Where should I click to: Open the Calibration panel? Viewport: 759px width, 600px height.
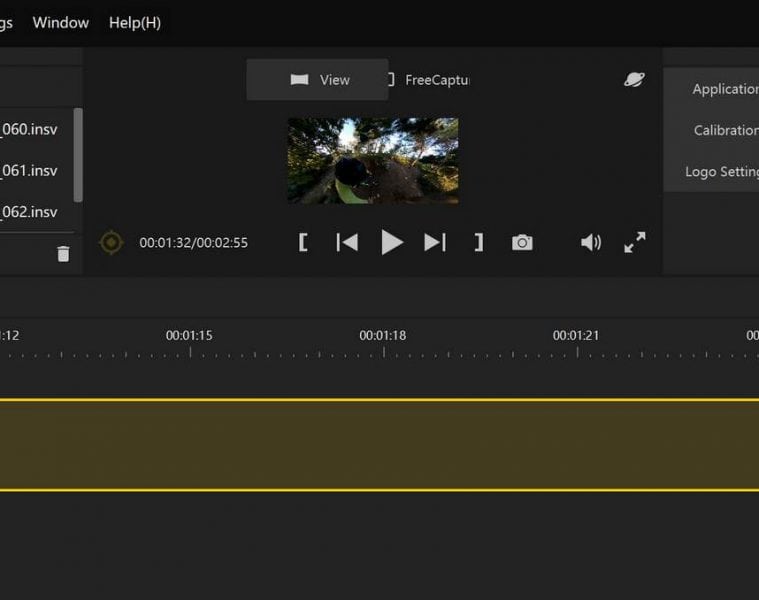pos(724,130)
